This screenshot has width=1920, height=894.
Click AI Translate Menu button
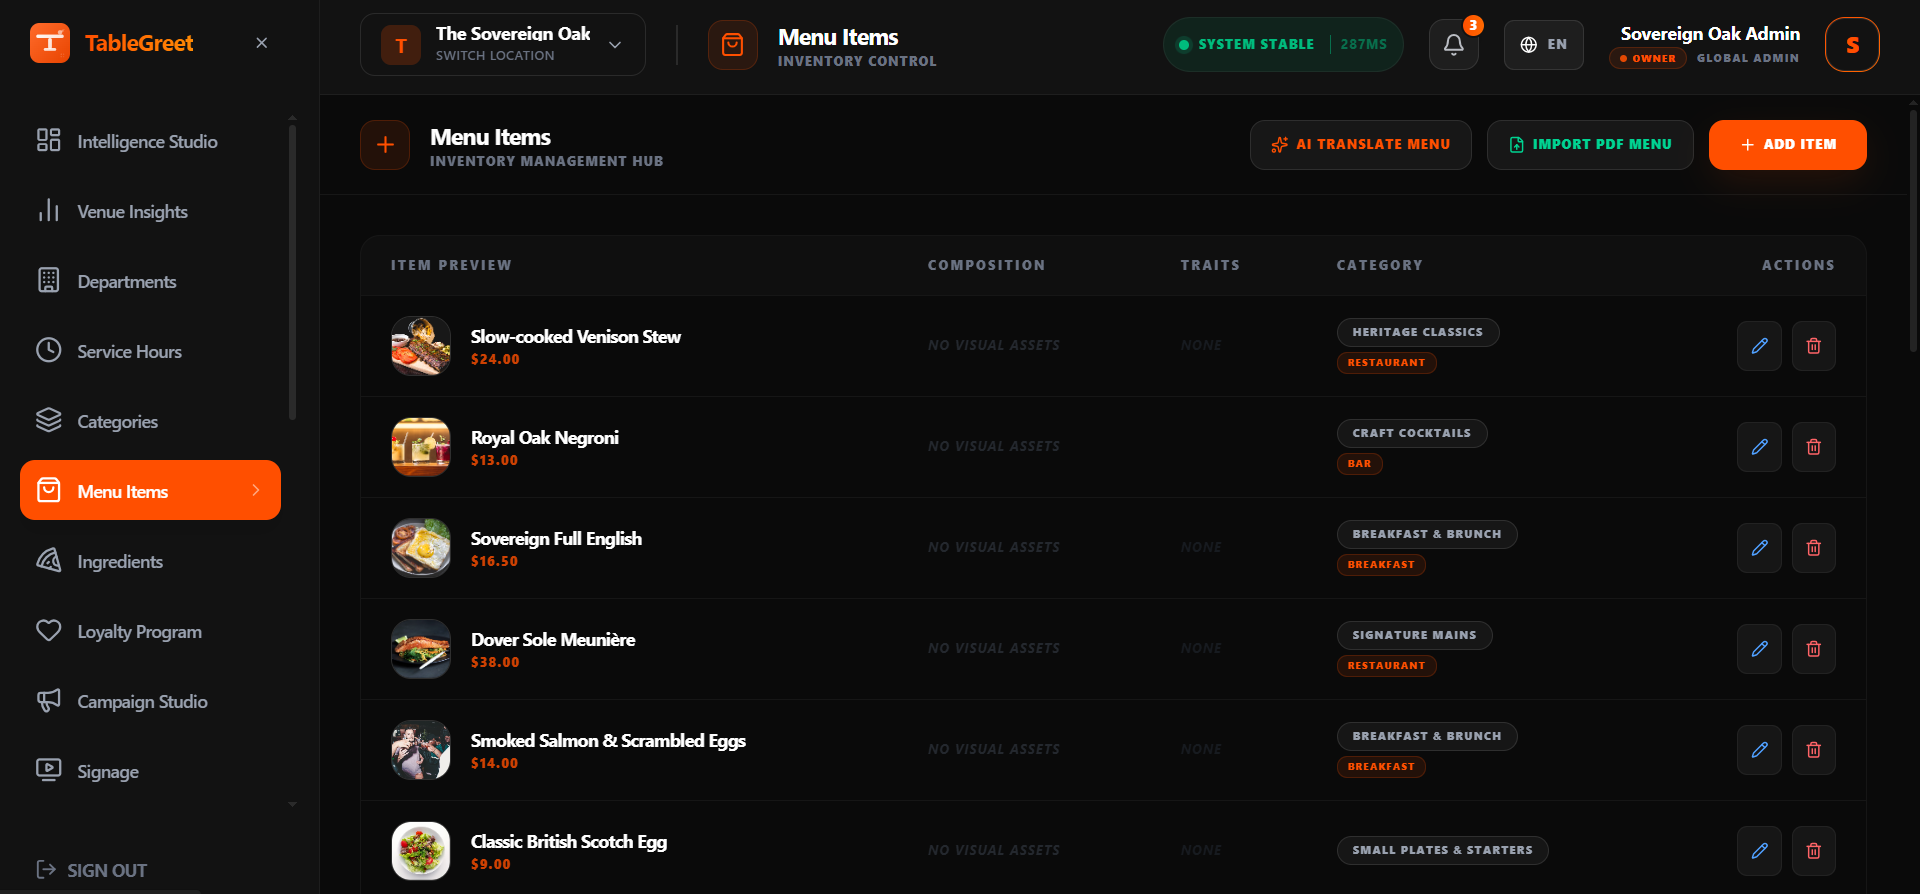pos(1360,145)
